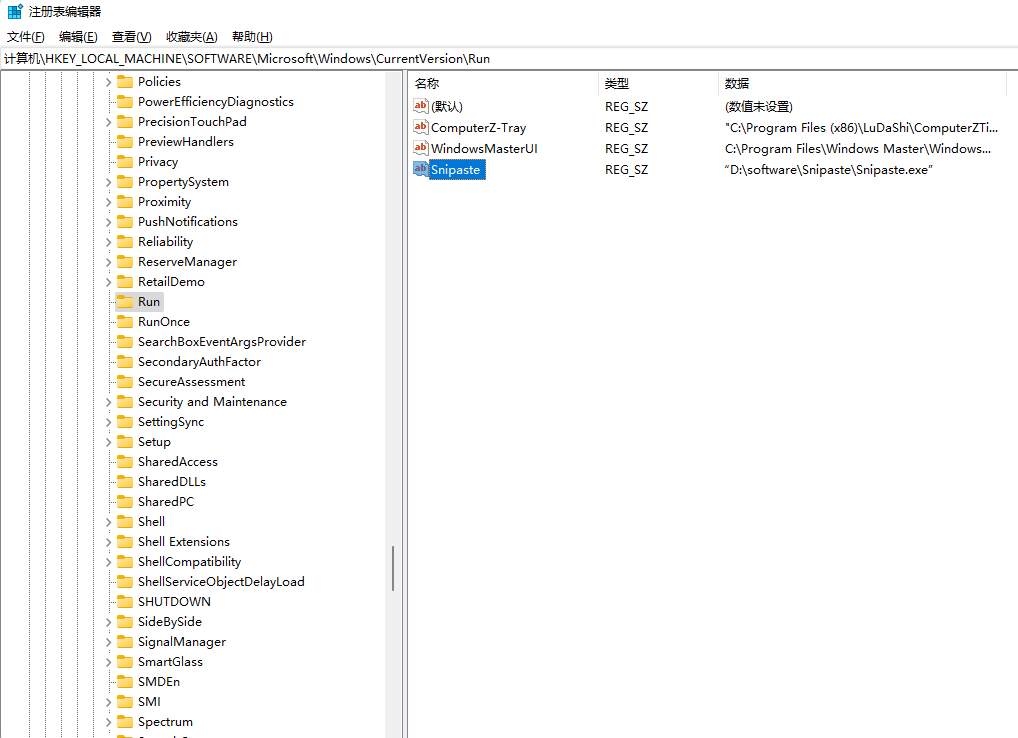Viewport: 1018px width, 738px height.
Task: Click the WindowsMasterUI value icon
Action: [421, 148]
